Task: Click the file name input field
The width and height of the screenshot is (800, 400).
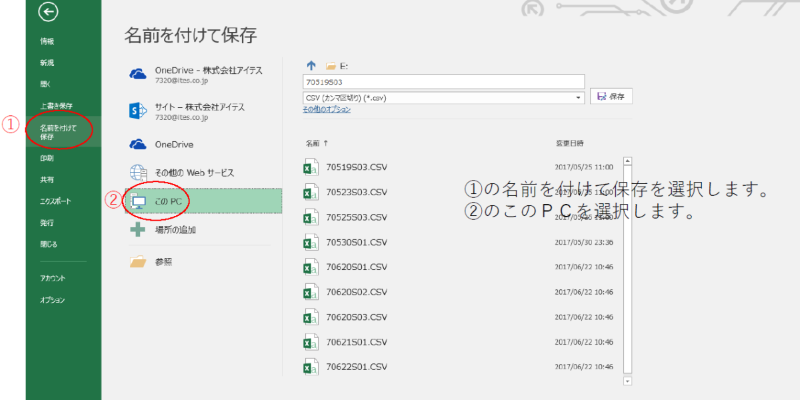Action: click(443, 81)
